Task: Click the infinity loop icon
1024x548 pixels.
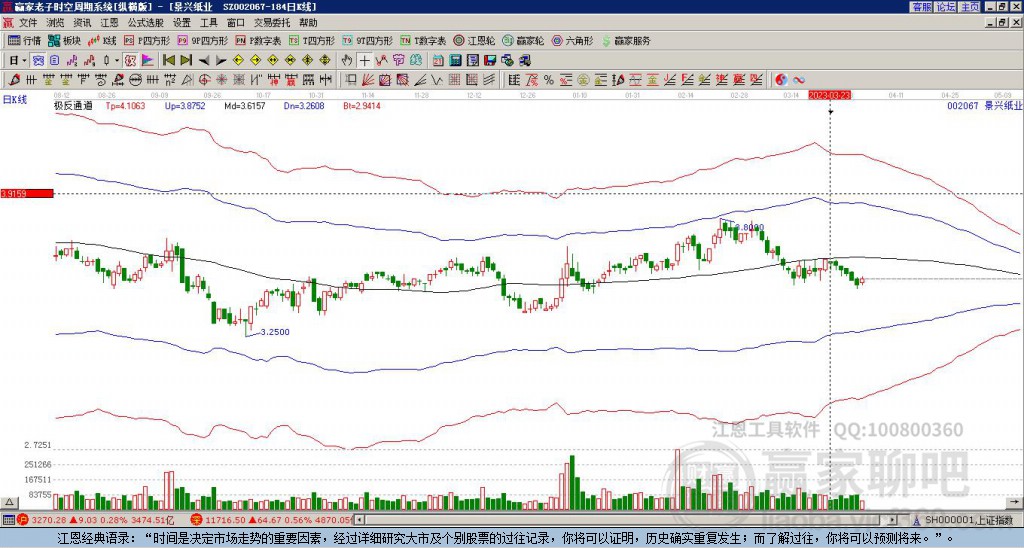Action: click(799, 80)
